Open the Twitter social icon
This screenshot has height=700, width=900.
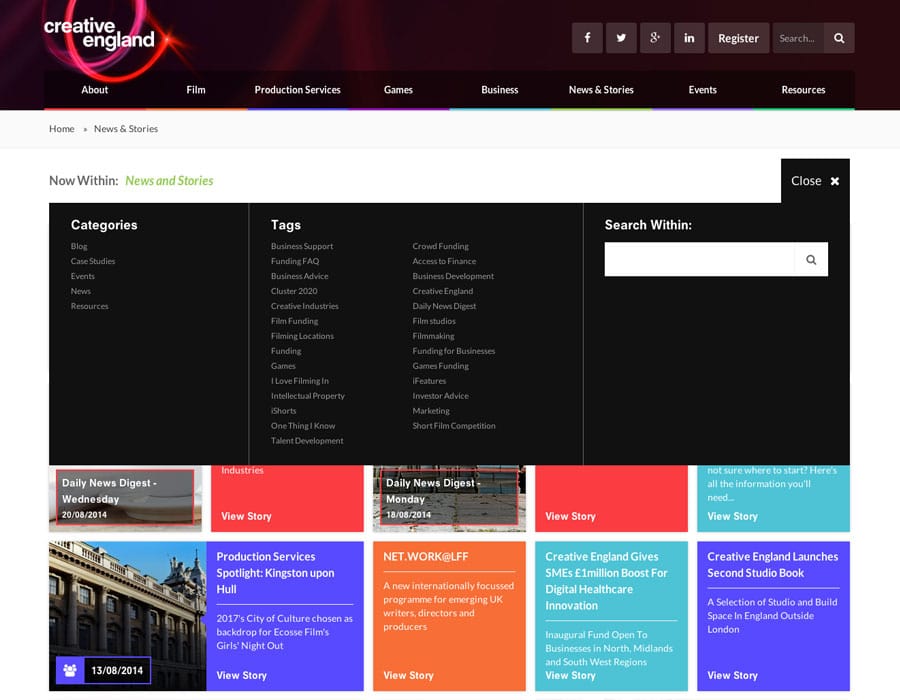[x=621, y=38]
